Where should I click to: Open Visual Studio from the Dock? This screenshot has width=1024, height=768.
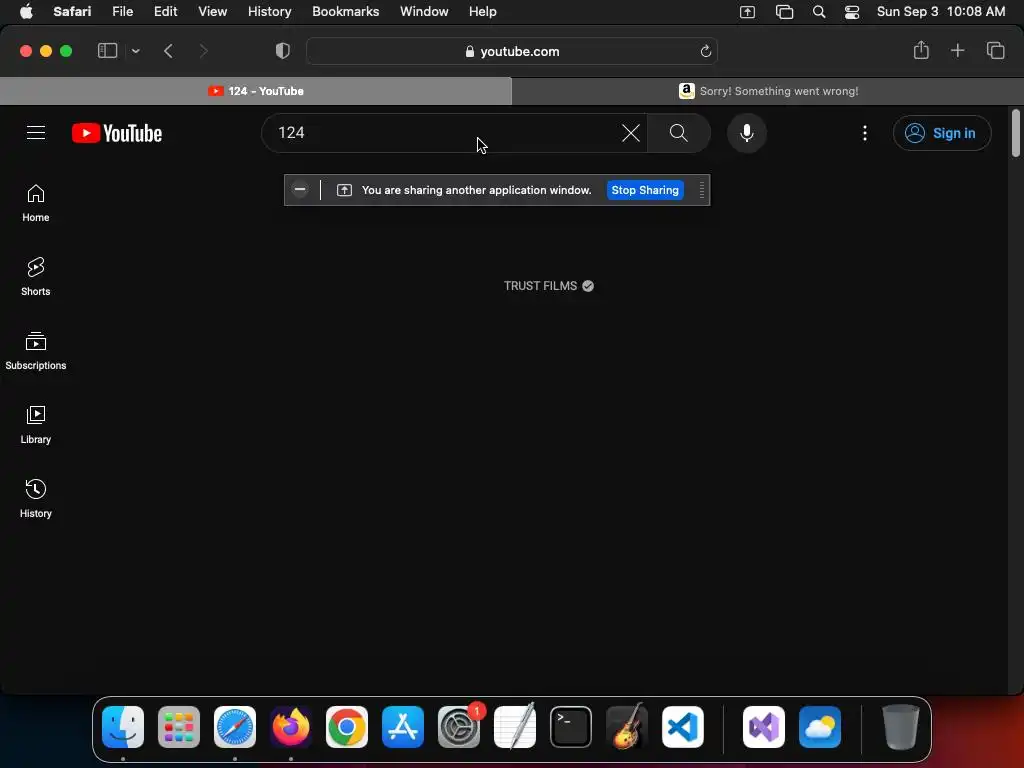pos(764,727)
